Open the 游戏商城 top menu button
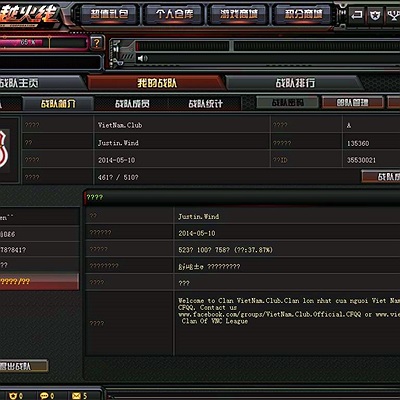Screen dimensions: 400x400 (239, 14)
